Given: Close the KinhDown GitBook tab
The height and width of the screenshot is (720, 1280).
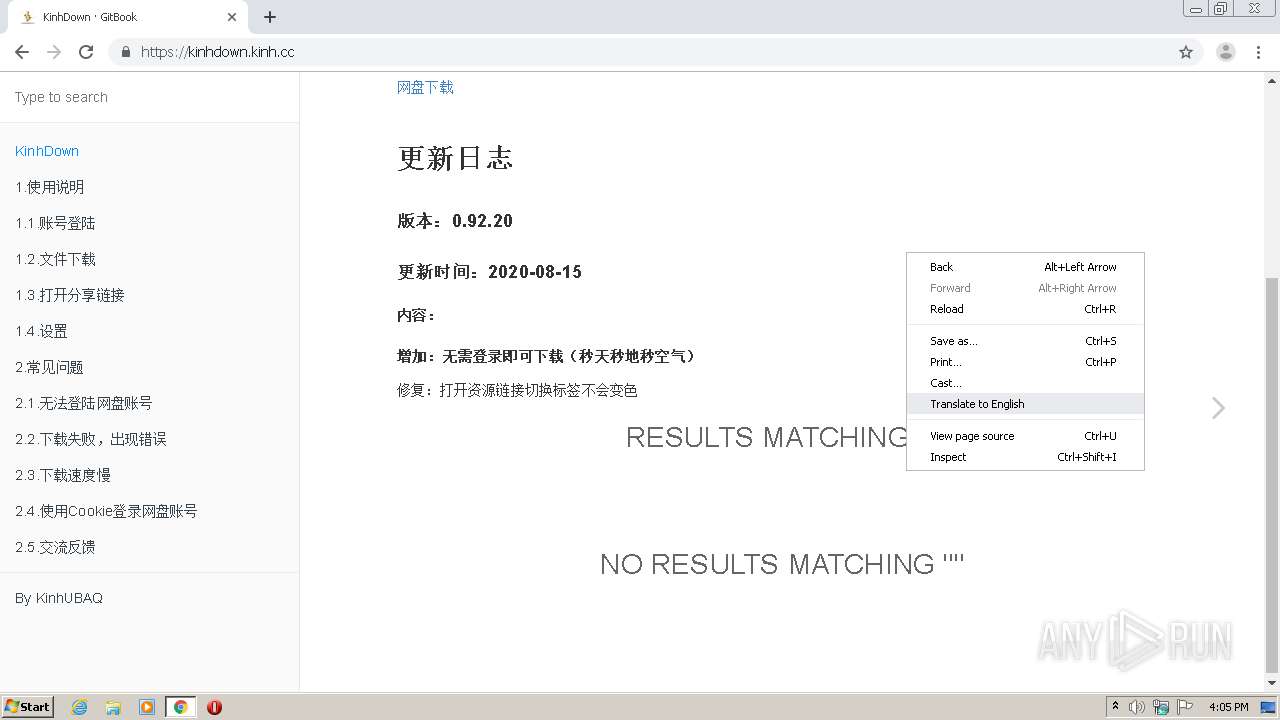Looking at the screenshot, I should tap(232, 17).
